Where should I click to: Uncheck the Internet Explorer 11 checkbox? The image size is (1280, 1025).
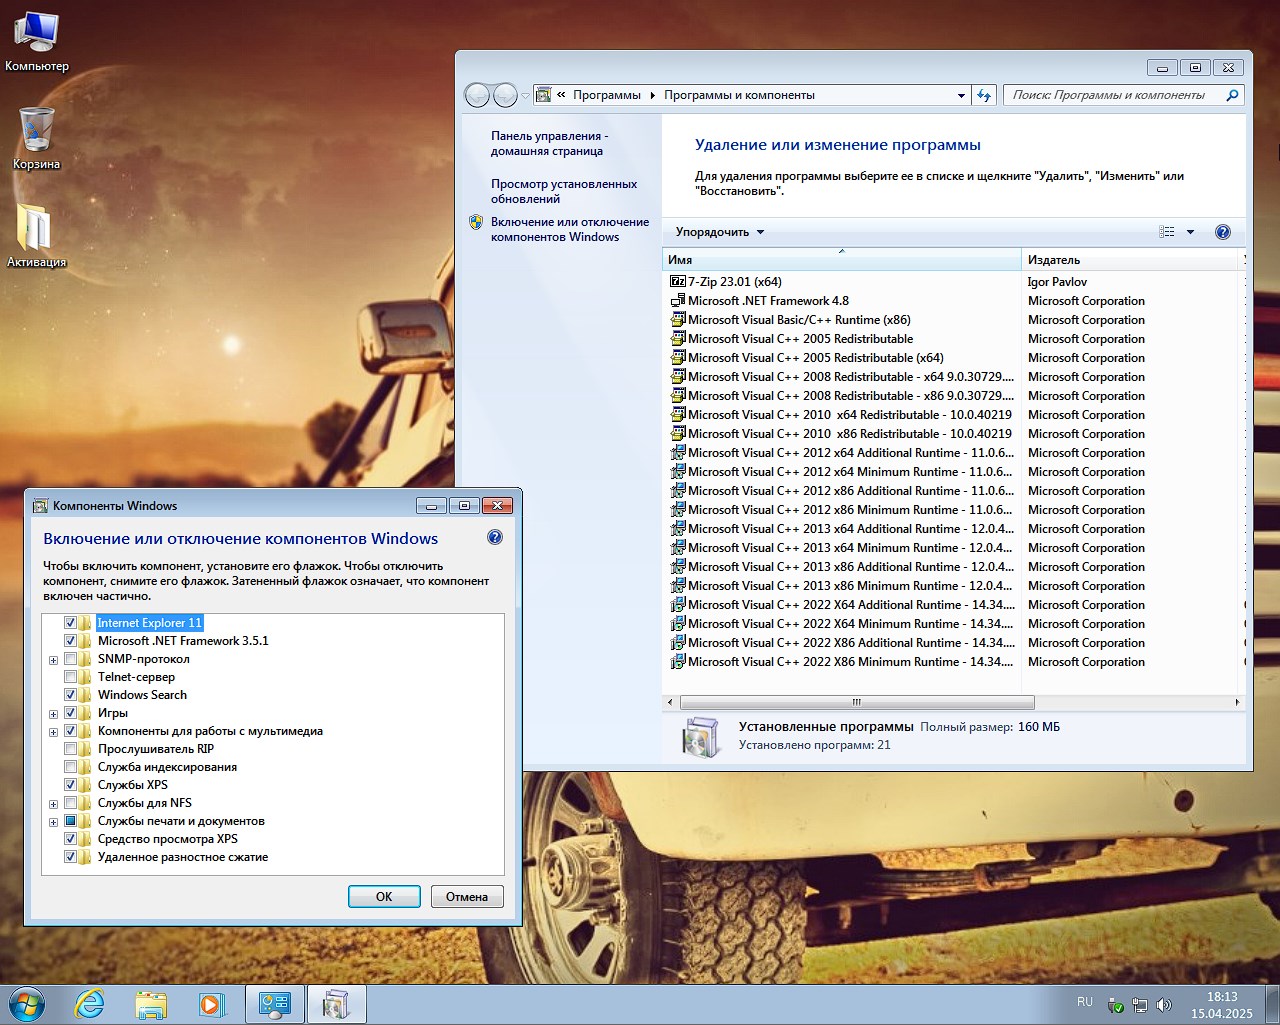pyautogui.click(x=70, y=623)
